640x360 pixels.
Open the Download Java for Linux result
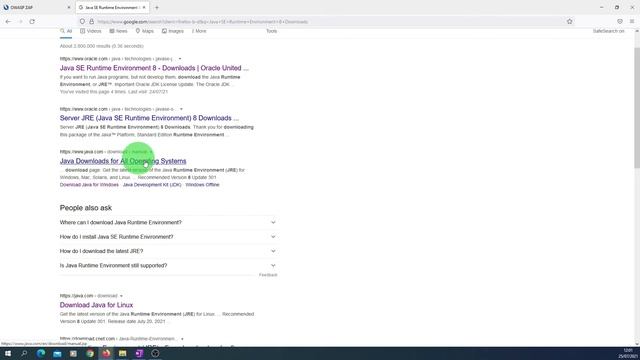coord(96,305)
